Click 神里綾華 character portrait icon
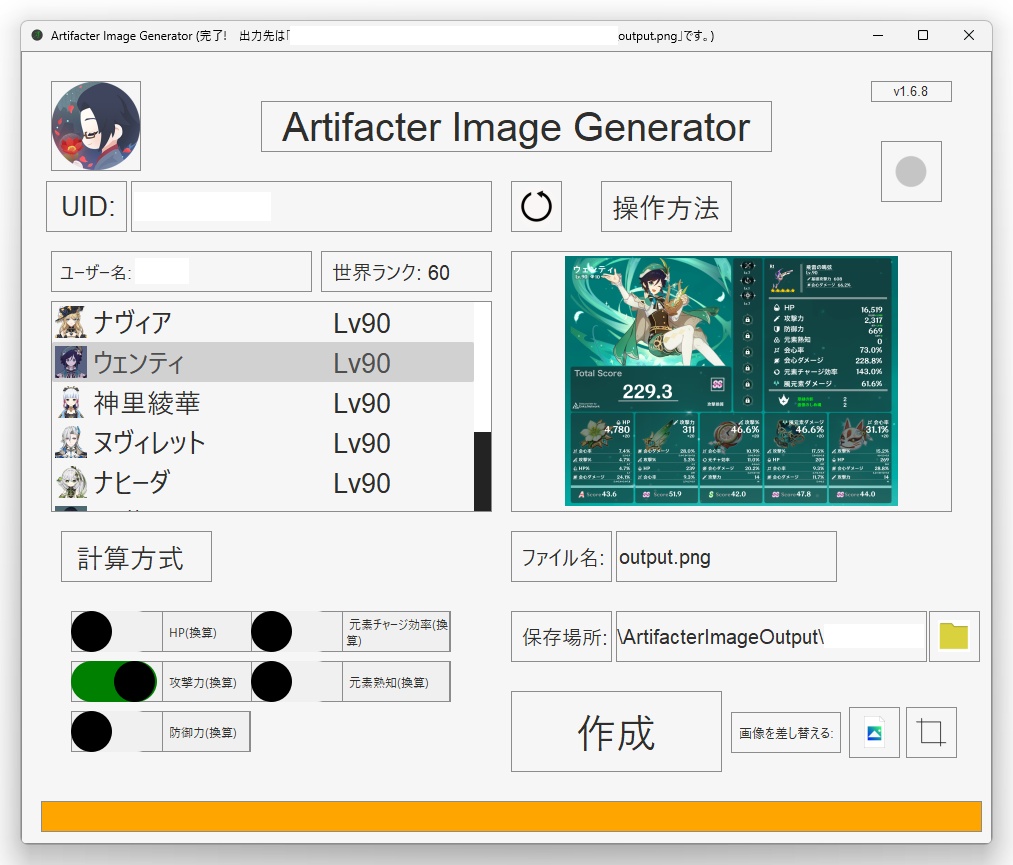This screenshot has height=865, width=1013. coord(70,402)
